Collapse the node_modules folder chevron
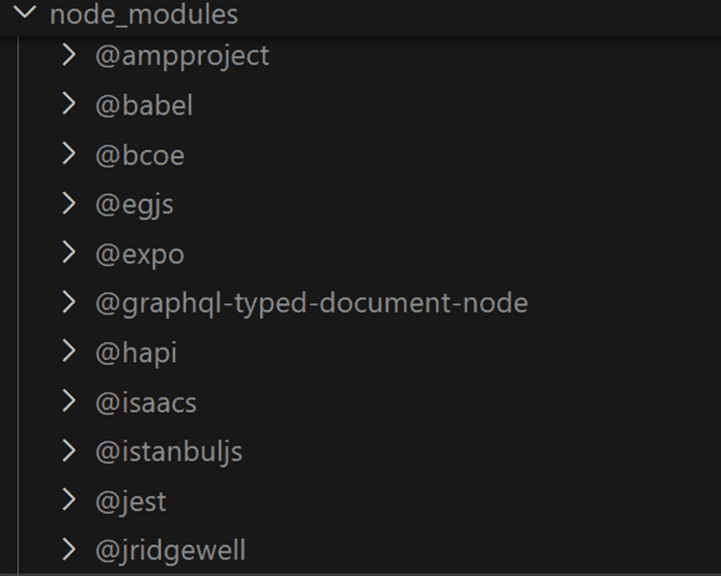 point(24,14)
